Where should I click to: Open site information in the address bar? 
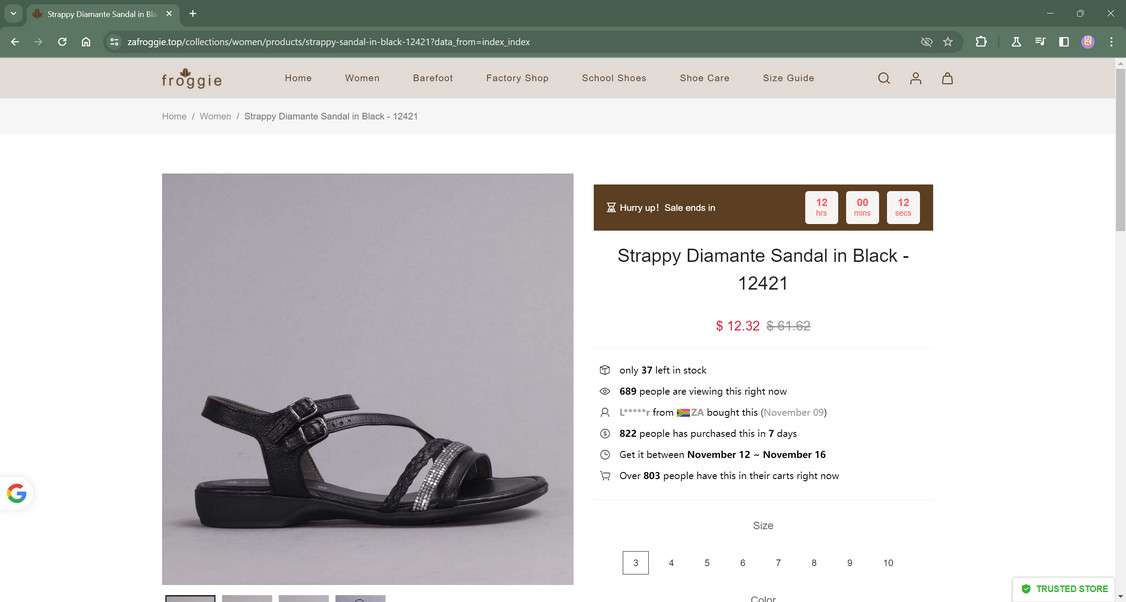click(x=113, y=42)
